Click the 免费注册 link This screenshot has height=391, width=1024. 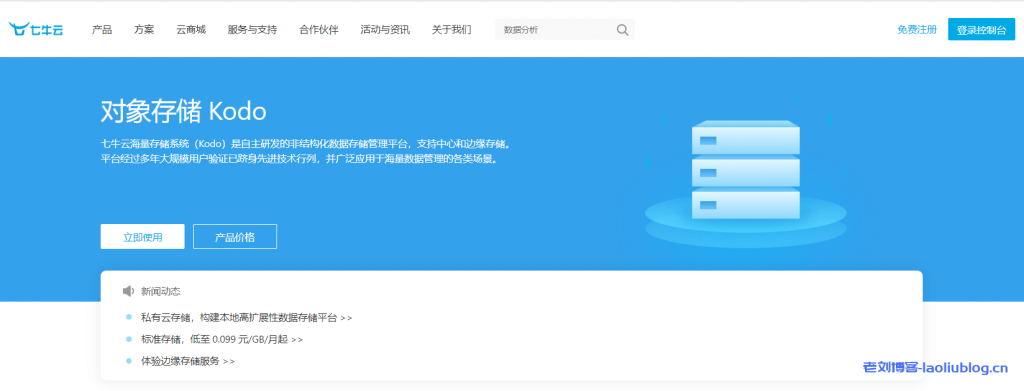coord(917,29)
